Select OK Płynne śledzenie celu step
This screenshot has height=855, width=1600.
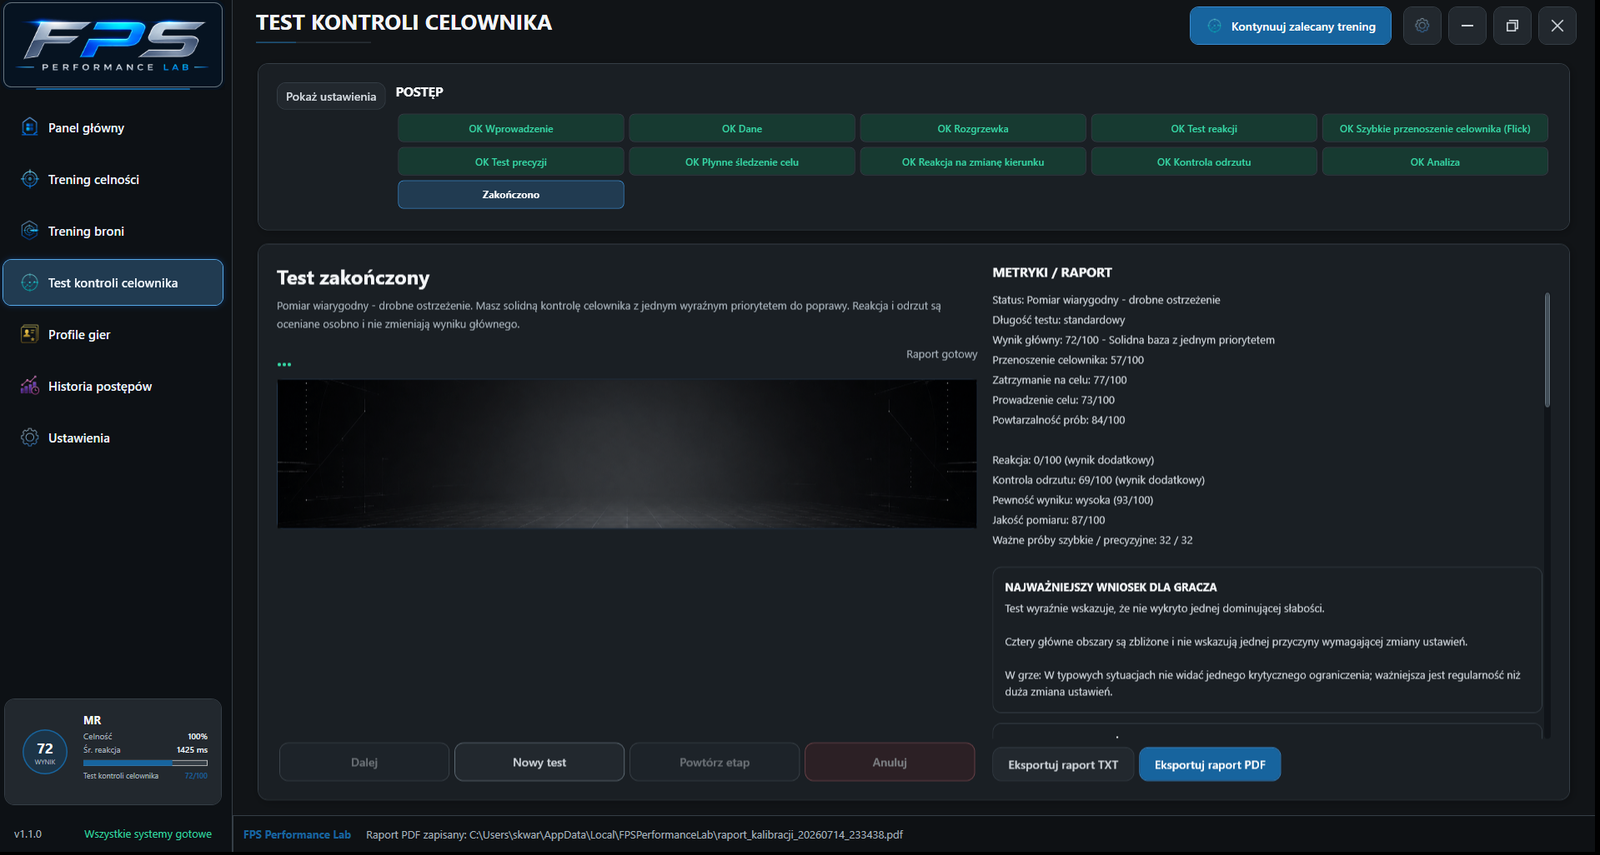(x=742, y=161)
